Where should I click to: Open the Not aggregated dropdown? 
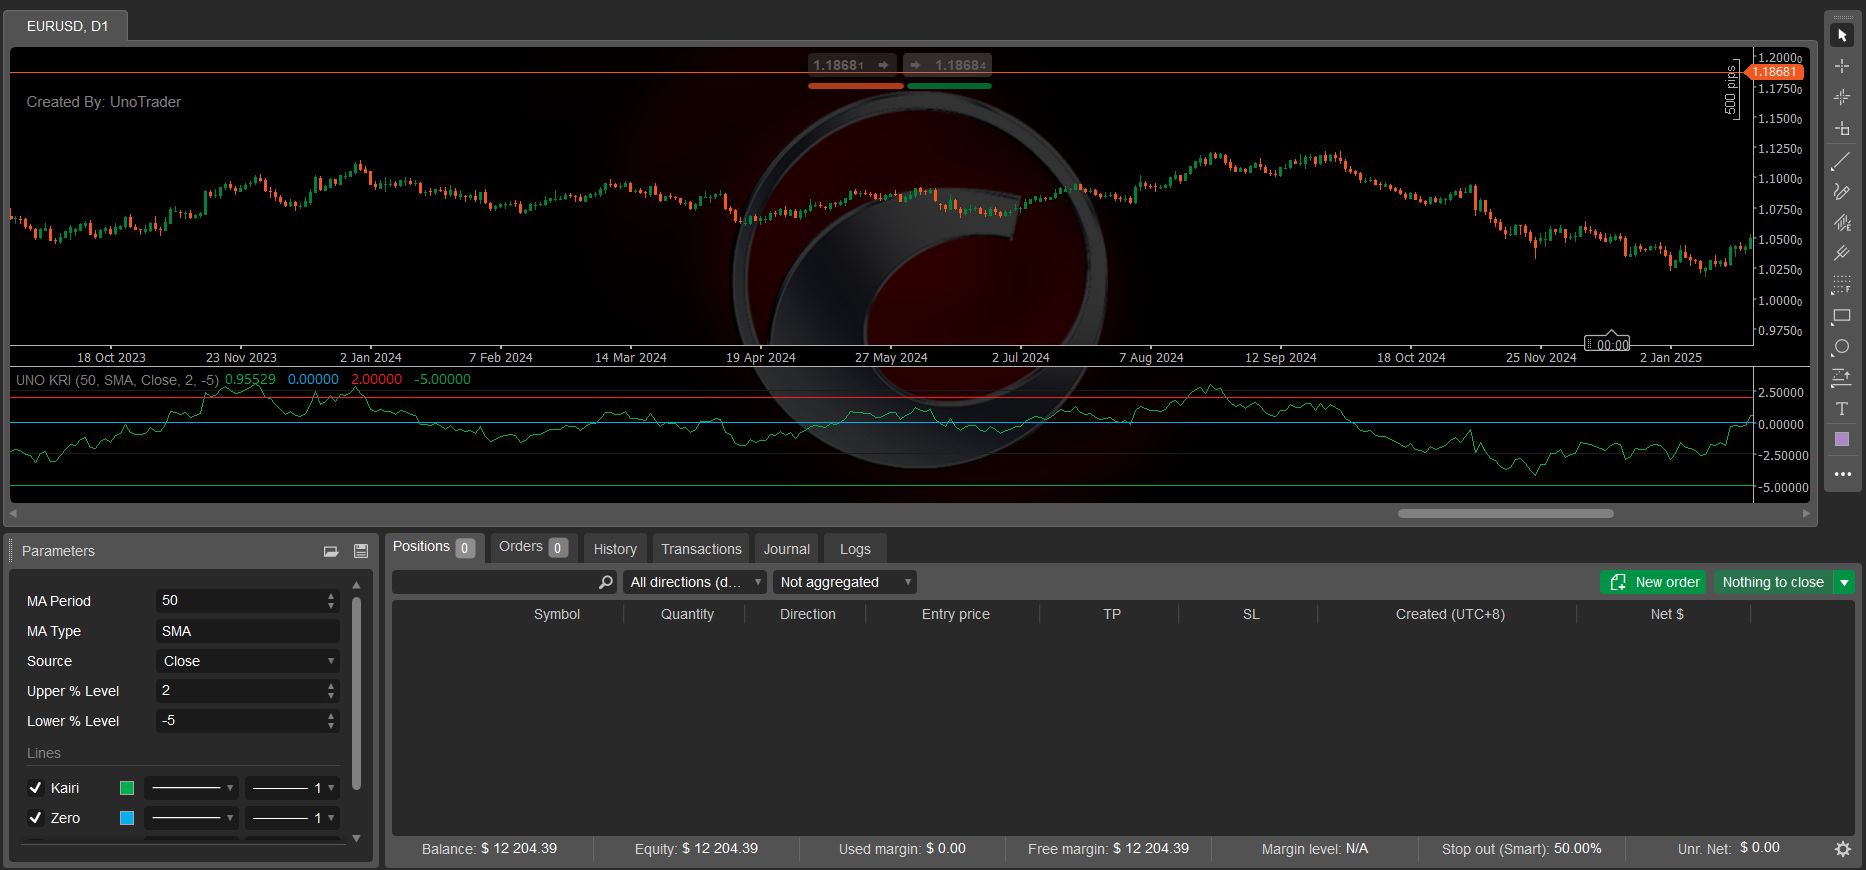point(845,582)
